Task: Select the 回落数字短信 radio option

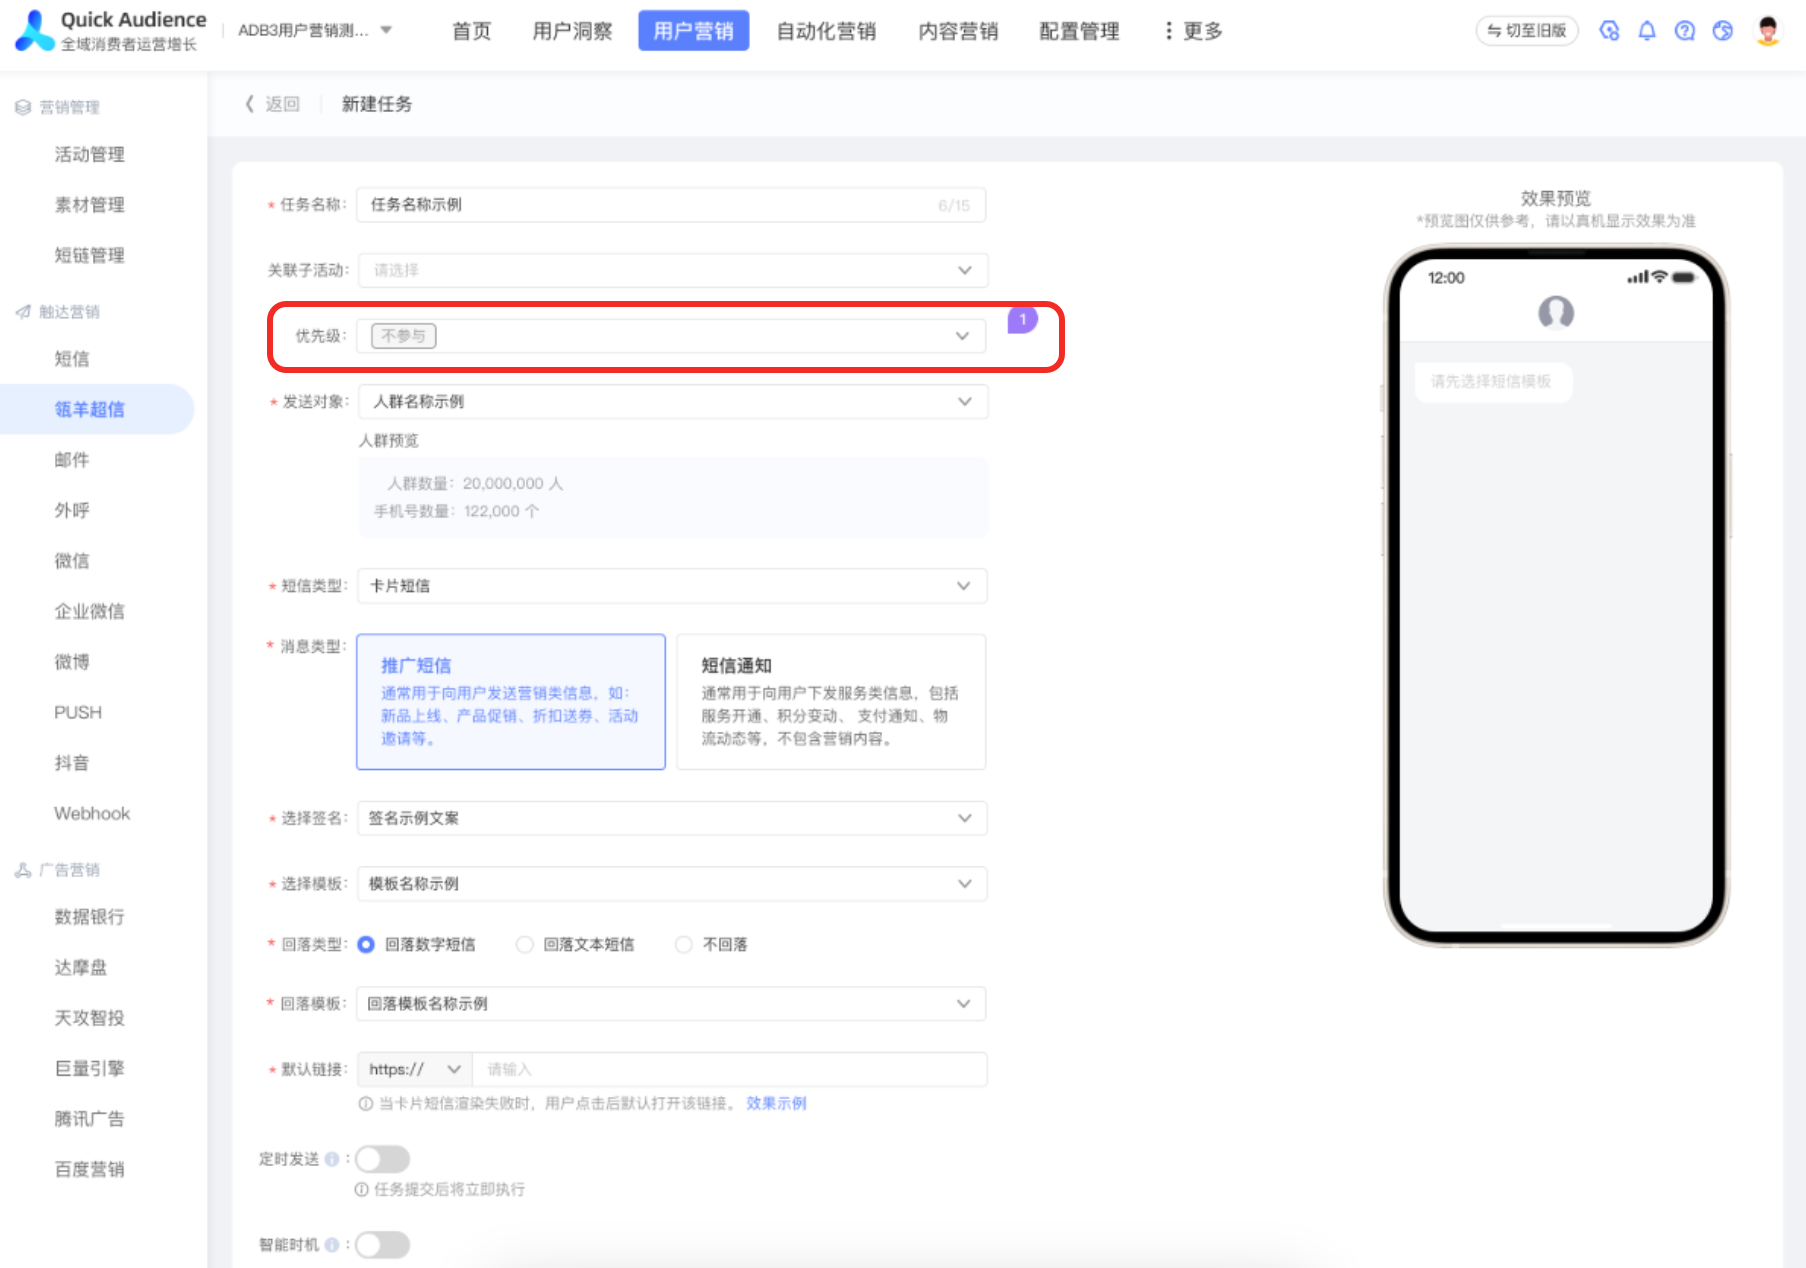Action: coord(366,944)
